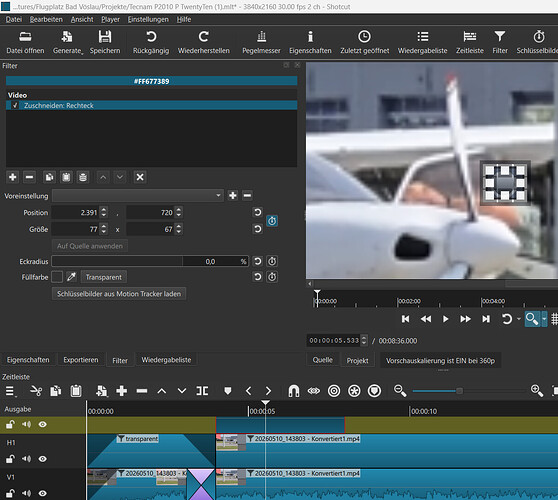
Task: Click the Transparent fill color button
Action: tap(104, 277)
